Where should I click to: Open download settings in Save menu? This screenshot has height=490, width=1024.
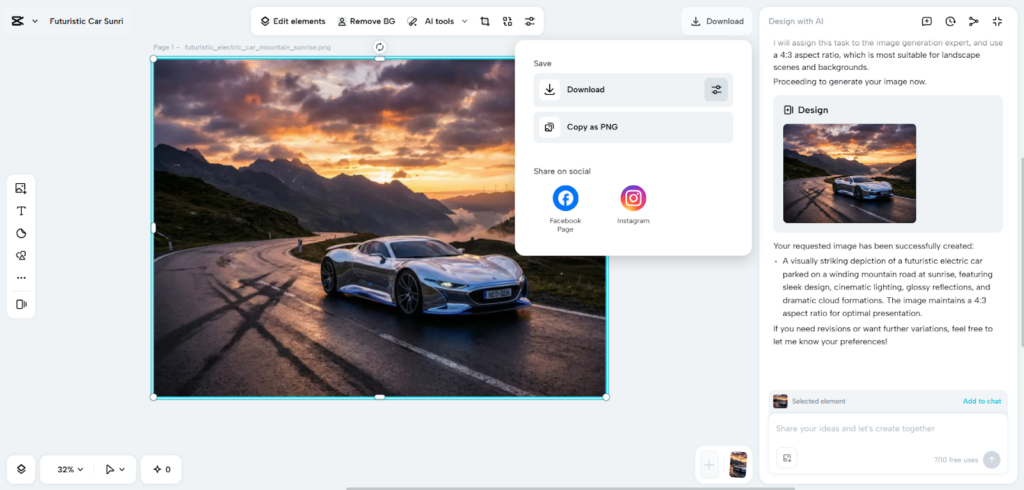(716, 90)
